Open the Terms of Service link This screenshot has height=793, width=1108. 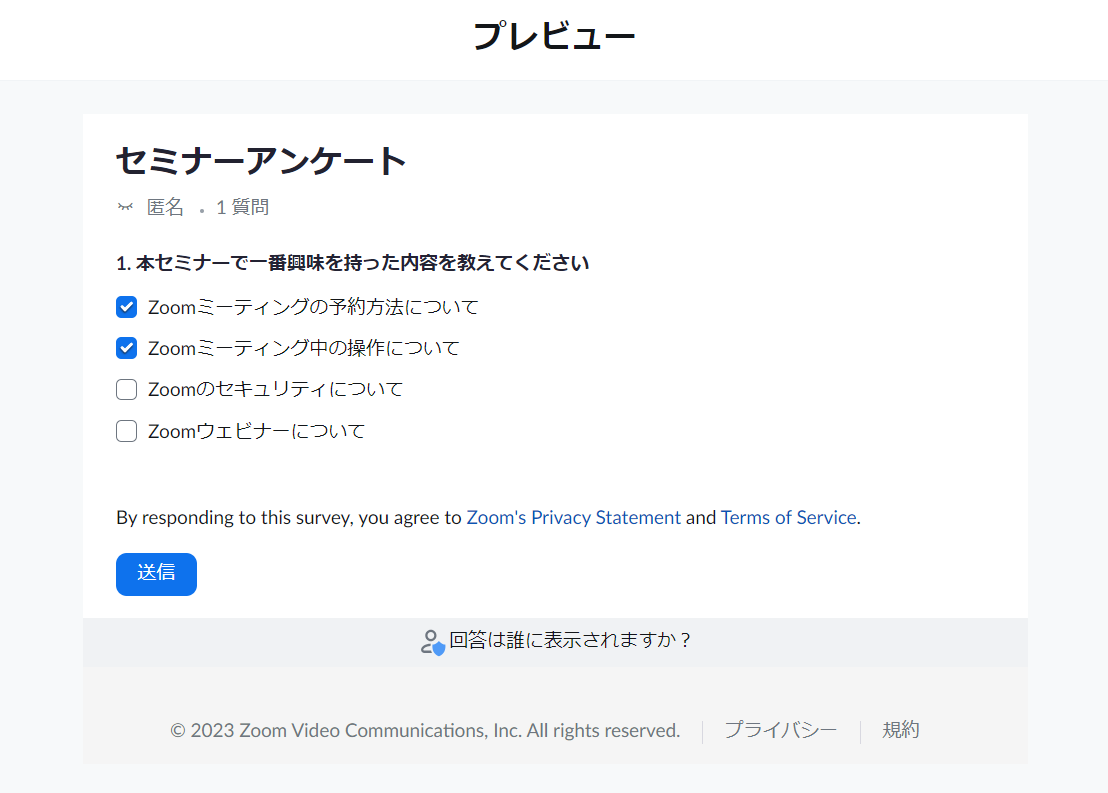788,517
